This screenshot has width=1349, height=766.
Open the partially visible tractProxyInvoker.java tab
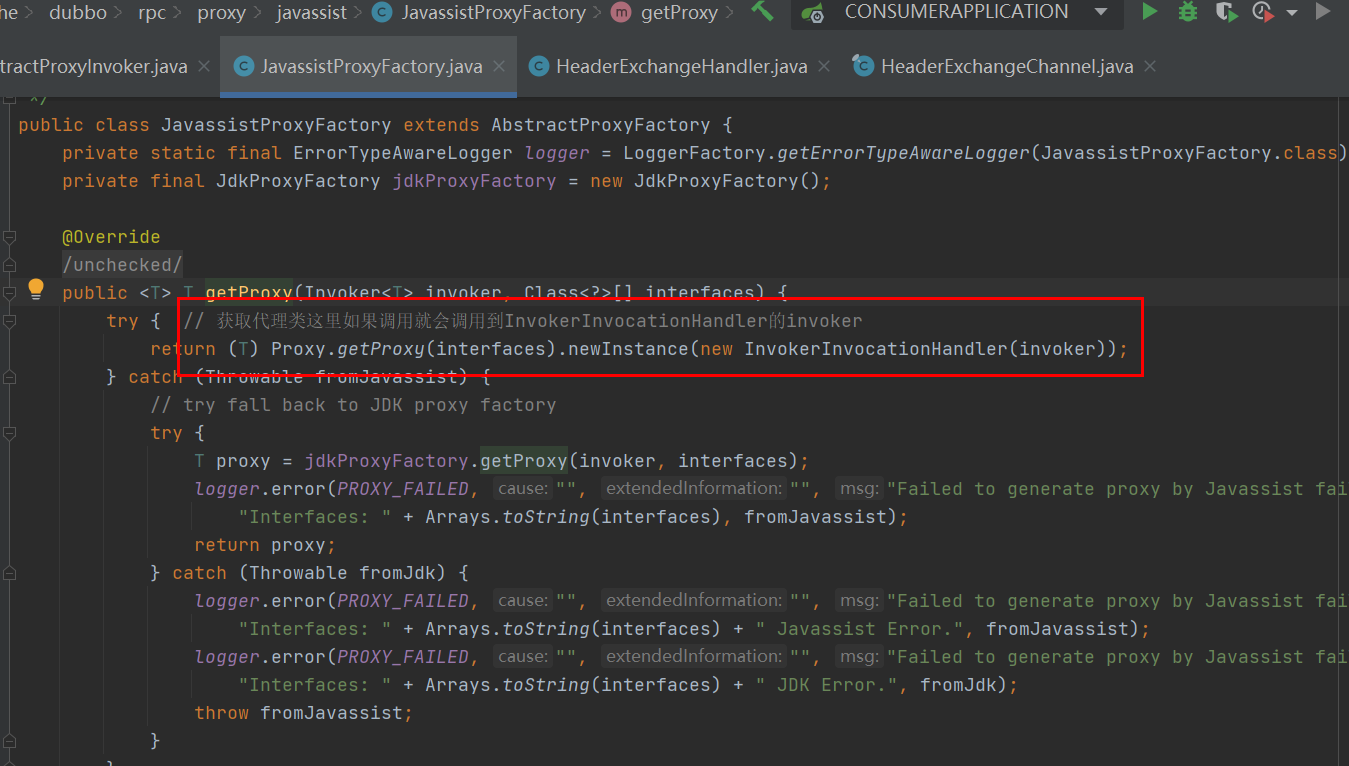[93, 67]
